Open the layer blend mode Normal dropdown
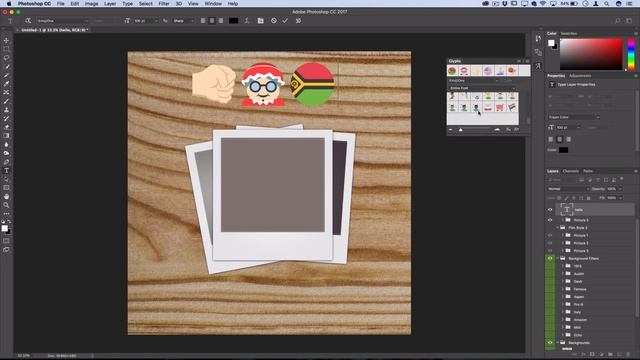Screen dimensions: 640x360 [x=568, y=189]
